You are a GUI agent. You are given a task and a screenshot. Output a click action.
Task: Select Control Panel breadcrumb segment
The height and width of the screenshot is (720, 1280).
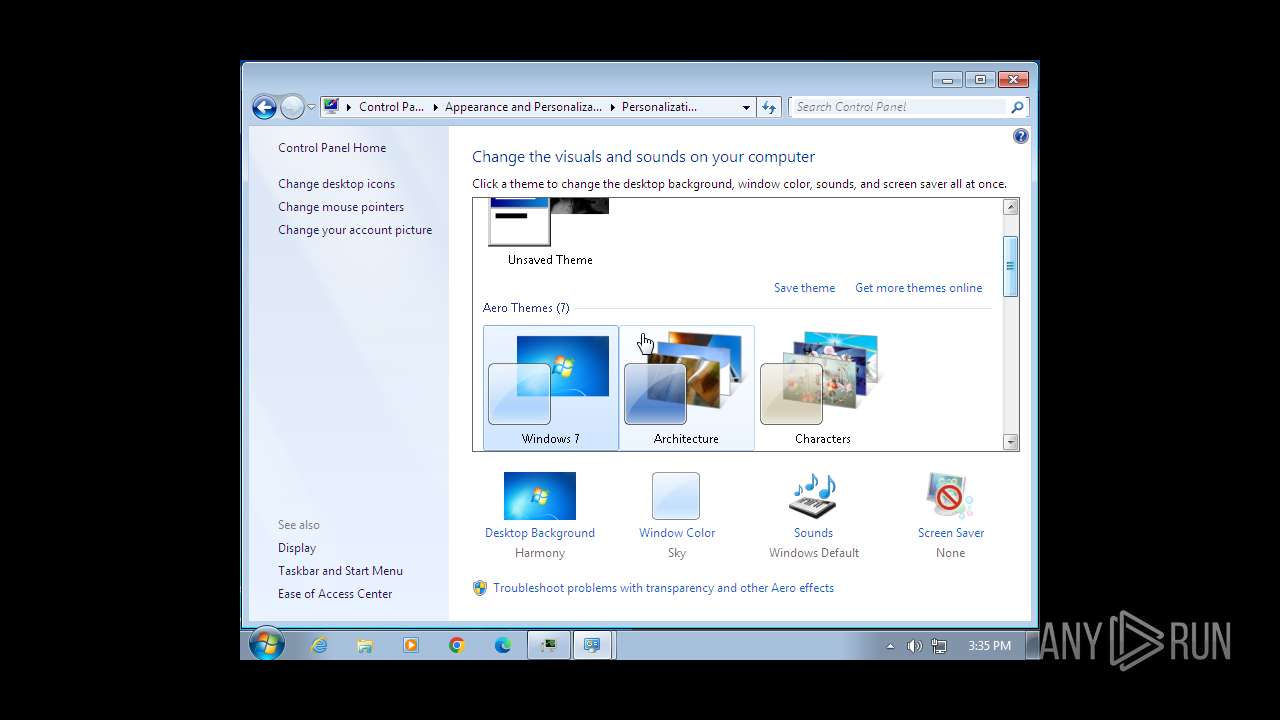click(x=391, y=107)
